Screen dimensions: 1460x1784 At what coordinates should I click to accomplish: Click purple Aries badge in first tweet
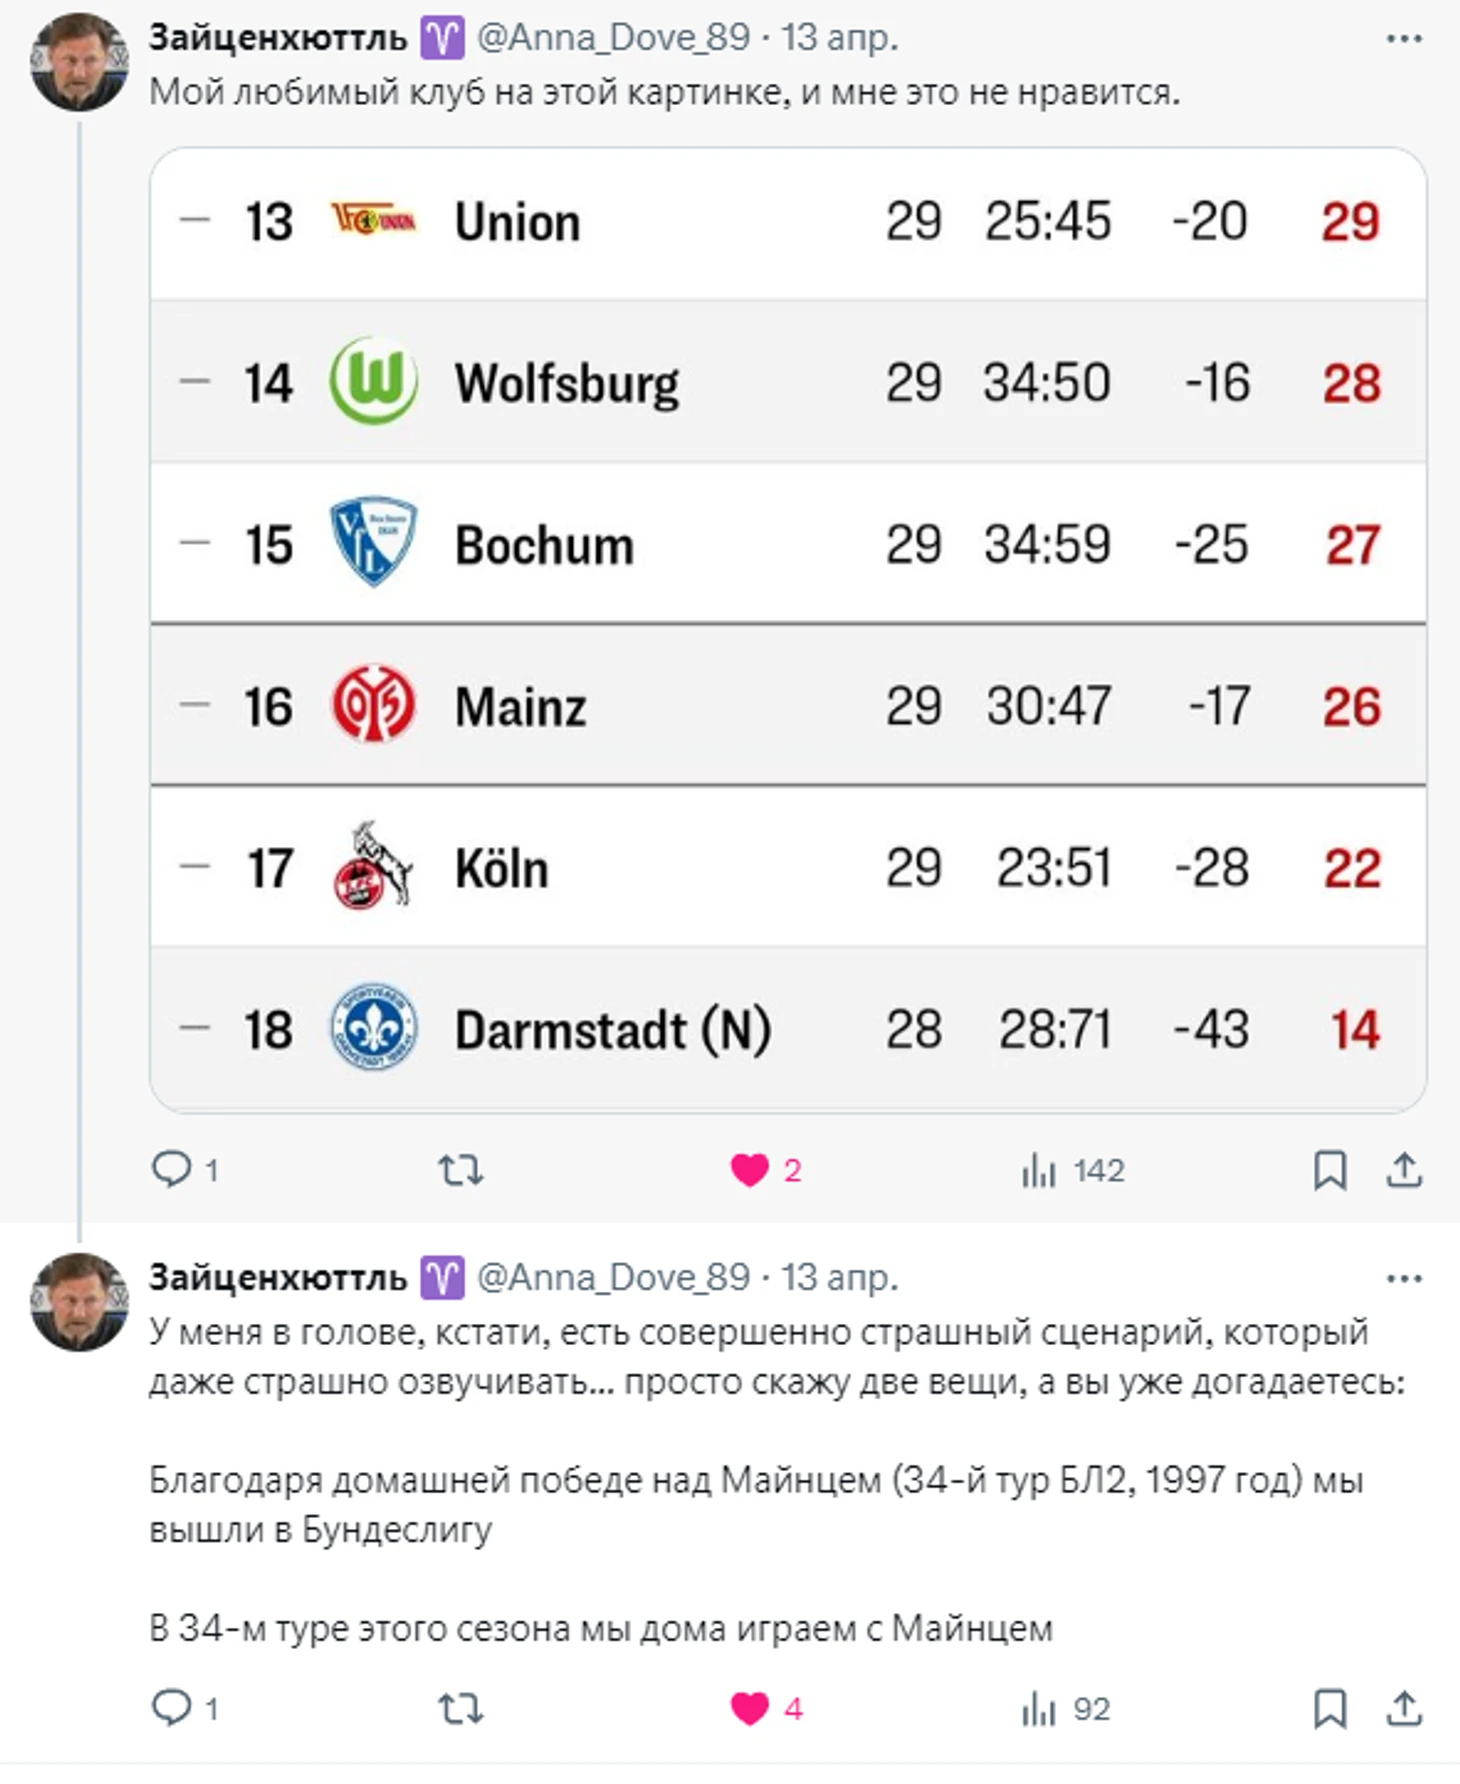[442, 38]
